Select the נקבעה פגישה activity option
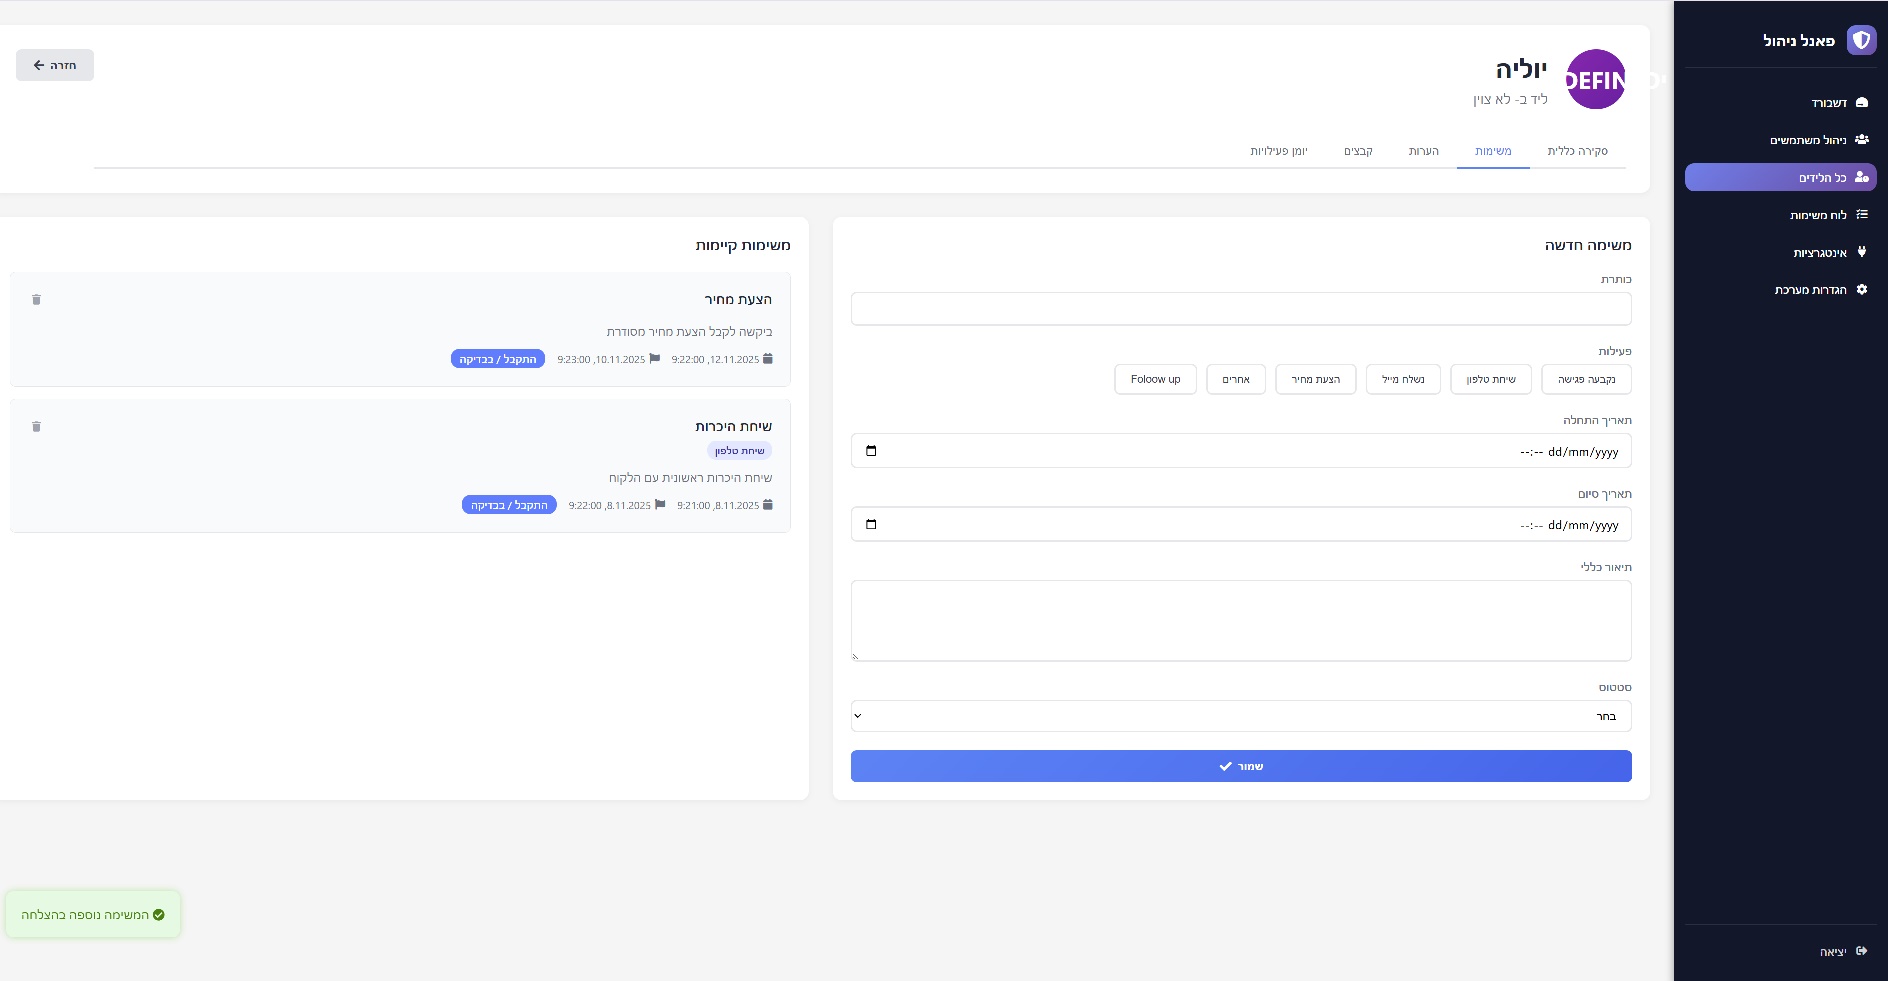This screenshot has height=981, width=1888. coord(1586,380)
